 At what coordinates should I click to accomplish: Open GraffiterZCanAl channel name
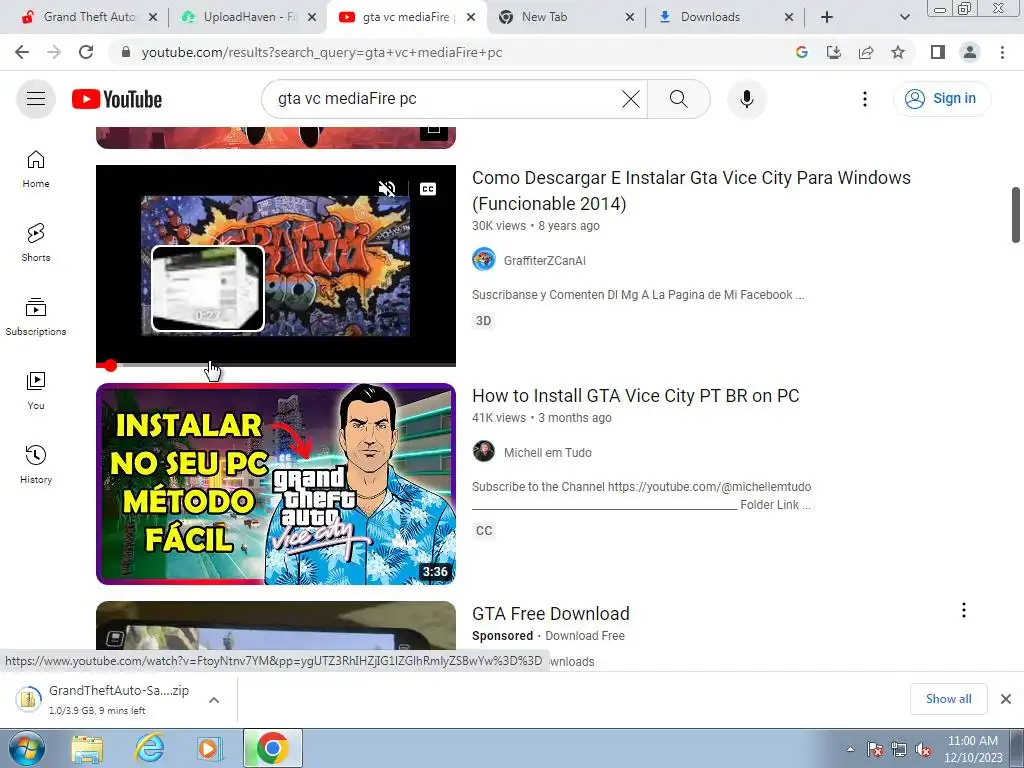[545, 261]
